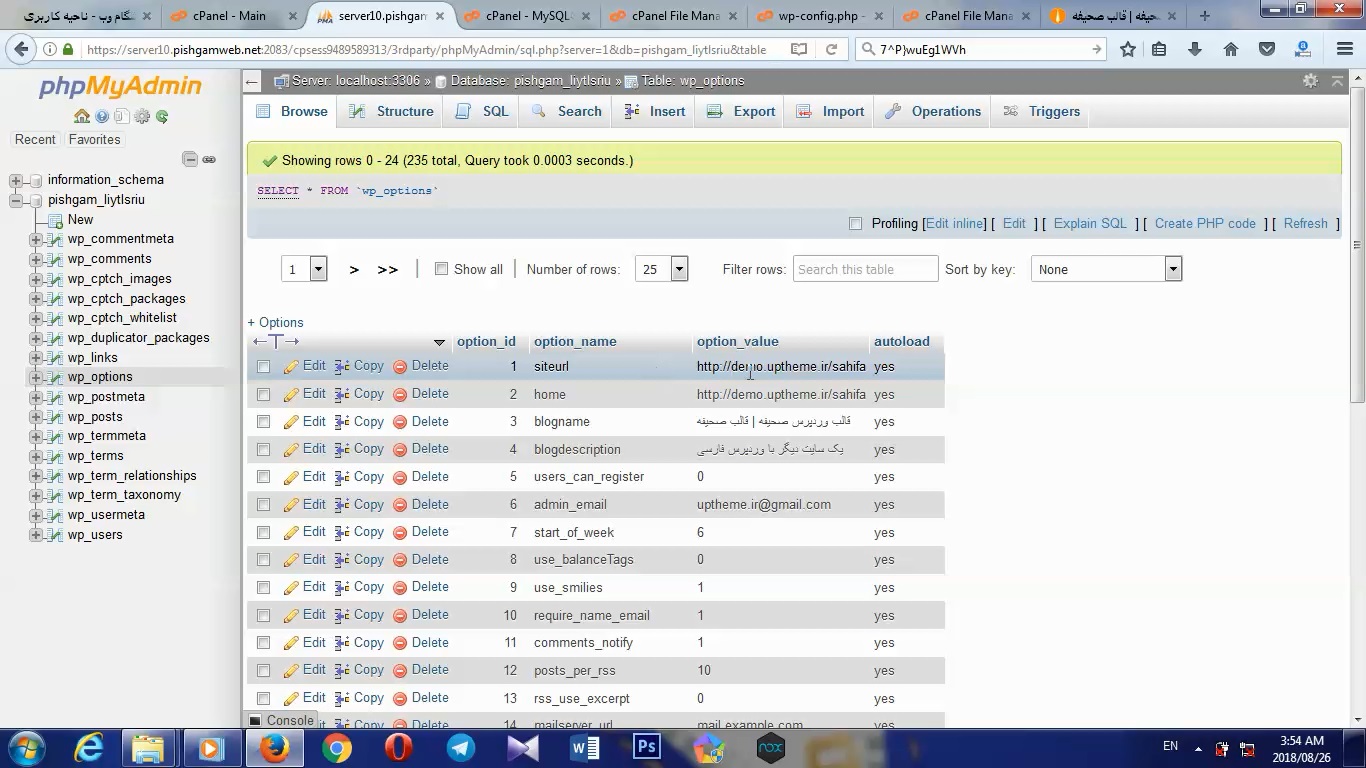The width and height of the screenshot is (1366, 768).
Task: Select the use_balanceTags row checkbox
Action: click(x=264, y=560)
